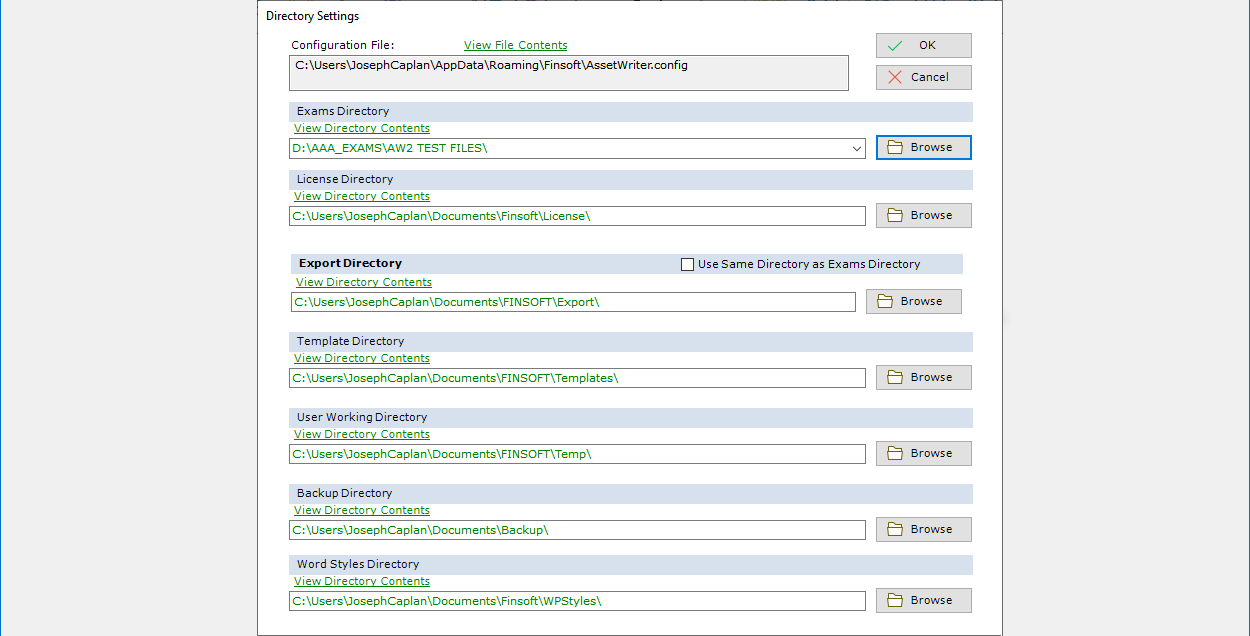Browse for the User Working Directory folder
The image size is (1250, 636).
coord(923,454)
